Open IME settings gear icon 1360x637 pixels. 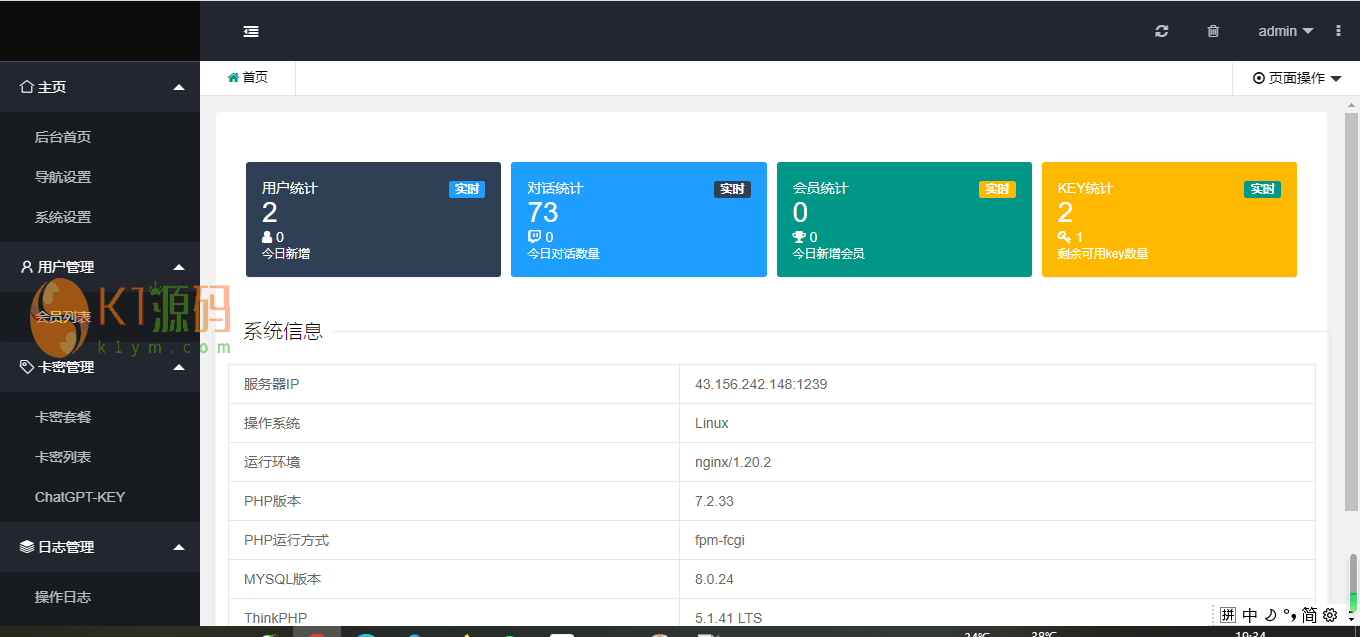pyautogui.click(x=1330, y=615)
